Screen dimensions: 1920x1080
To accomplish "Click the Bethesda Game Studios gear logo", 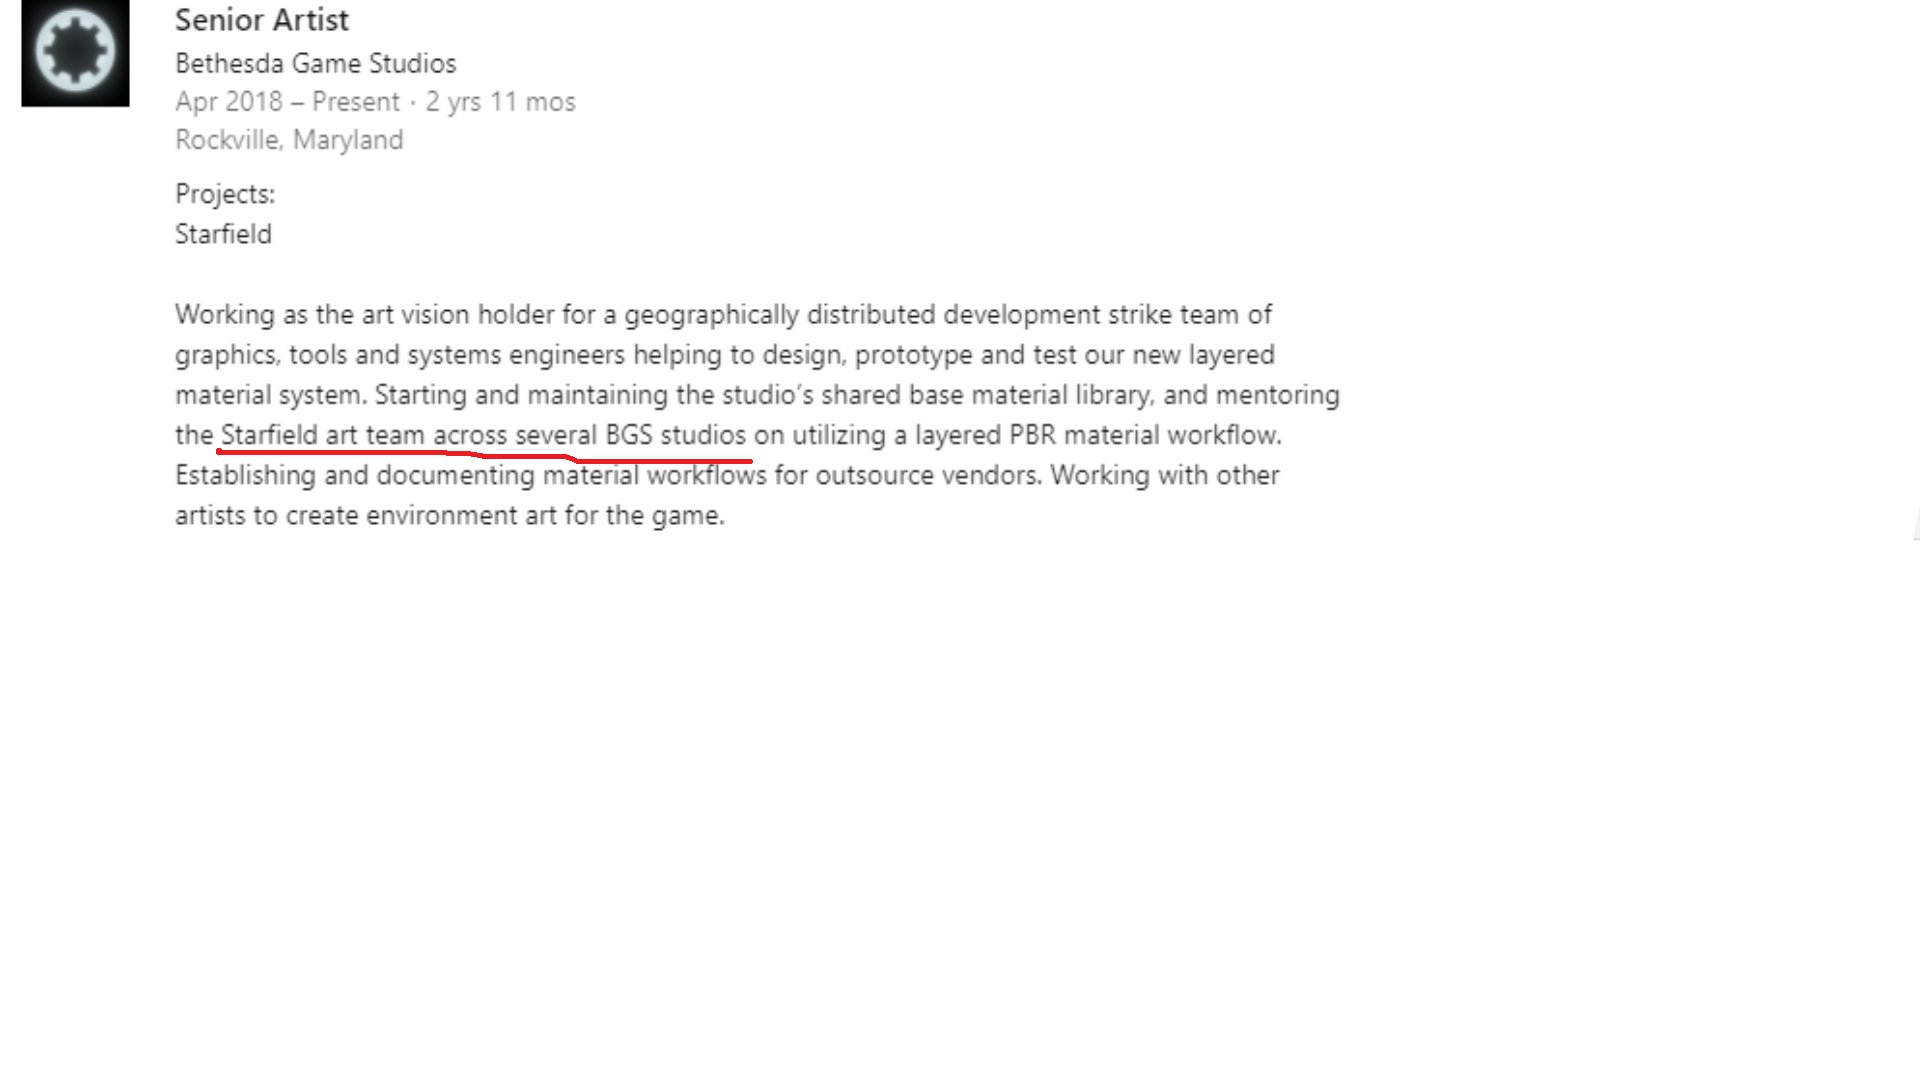I will tap(75, 52).
